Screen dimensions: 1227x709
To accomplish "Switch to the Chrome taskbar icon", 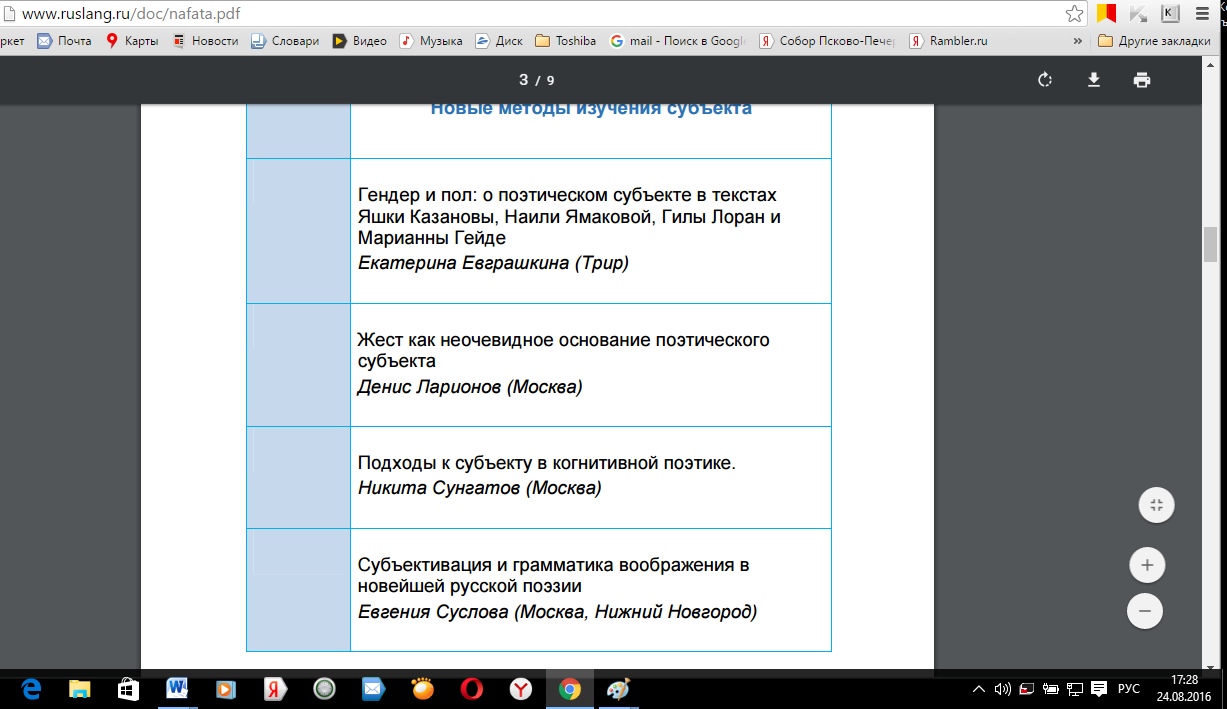I will pos(570,689).
